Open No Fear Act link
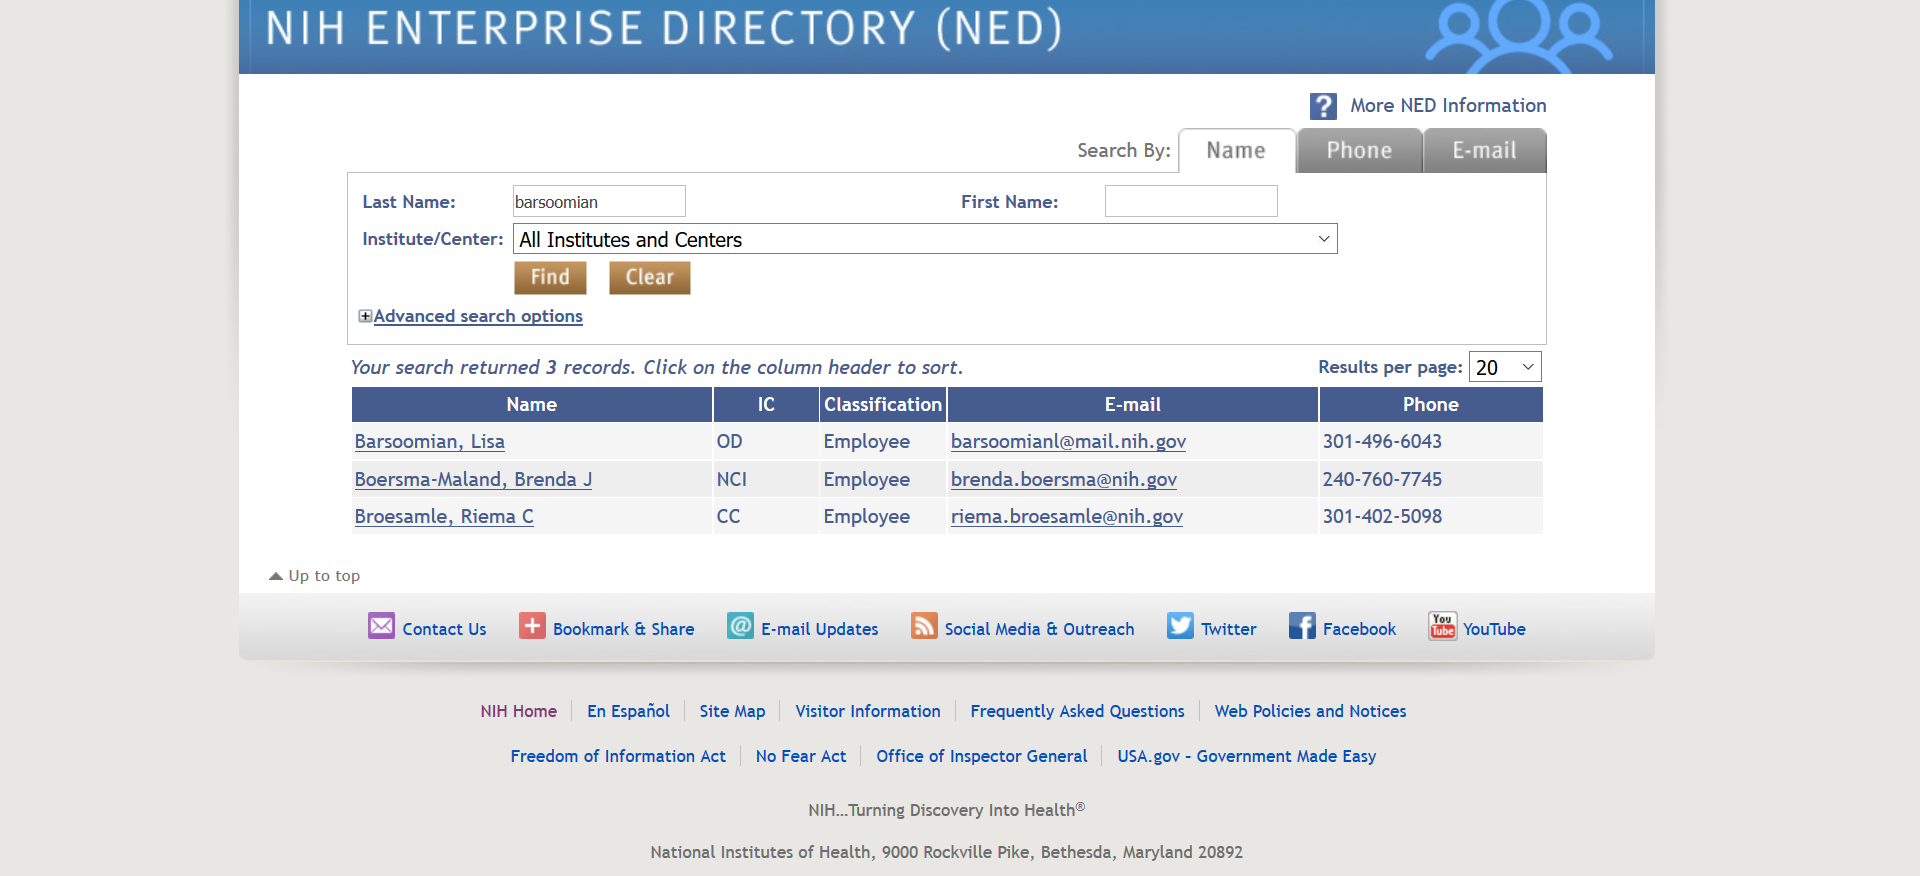Screen dimensions: 1920x876 pyautogui.click(x=801, y=756)
